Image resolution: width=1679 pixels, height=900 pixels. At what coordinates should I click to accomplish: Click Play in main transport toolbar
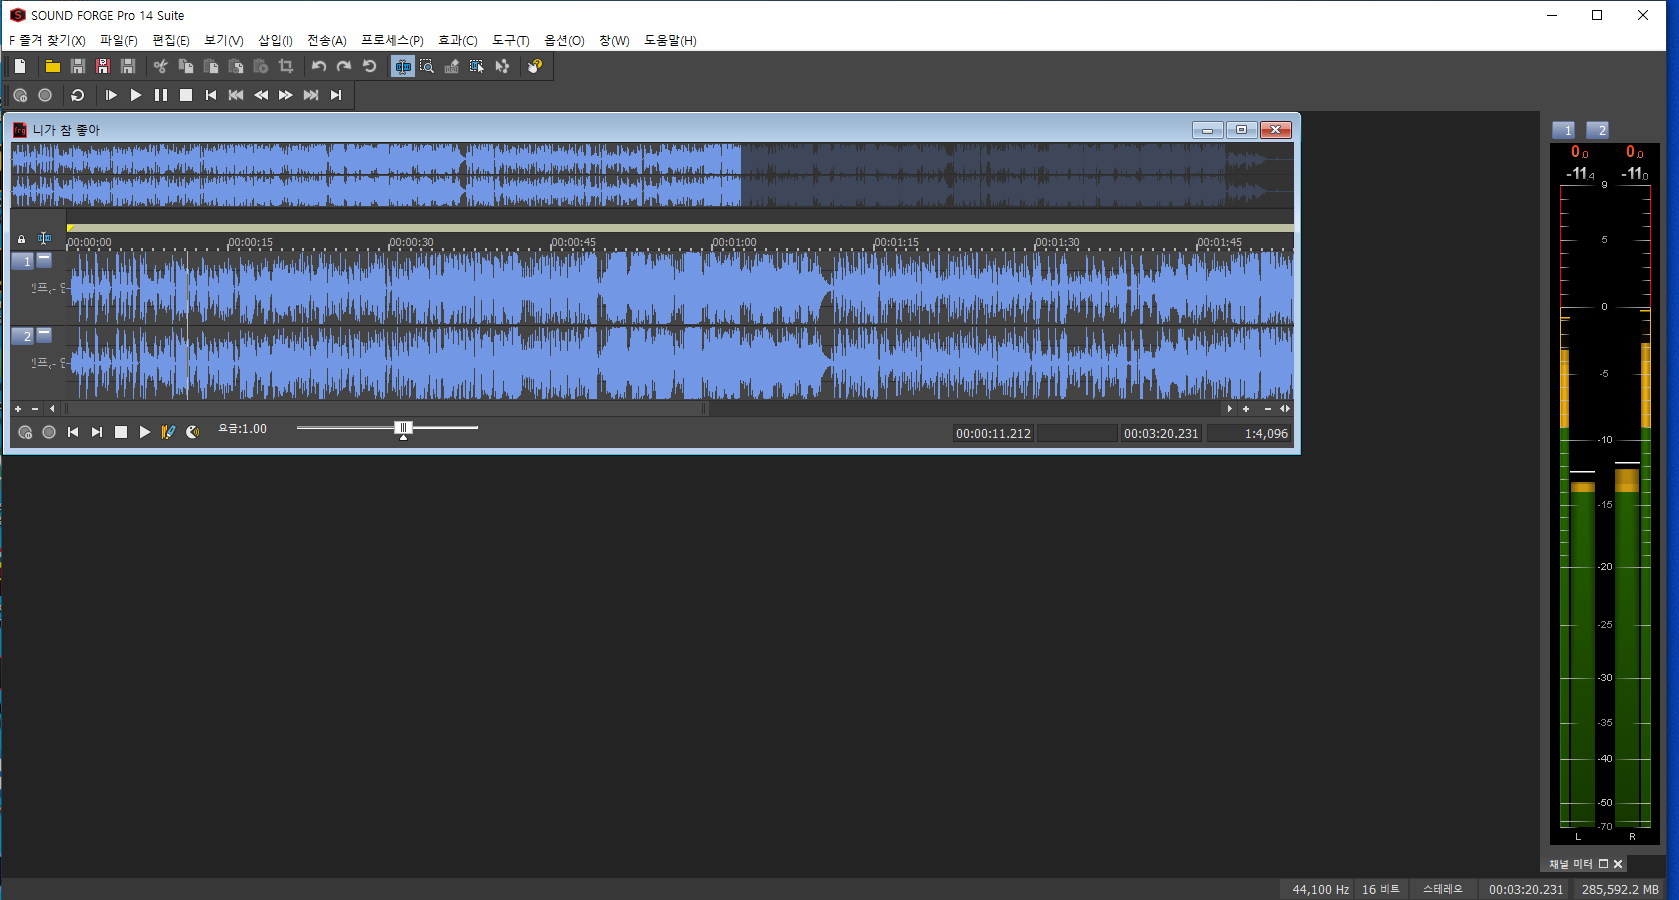[136, 95]
